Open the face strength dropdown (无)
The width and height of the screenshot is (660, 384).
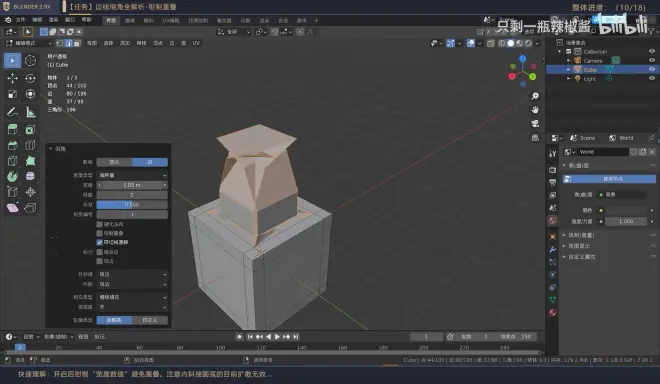pos(132,307)
